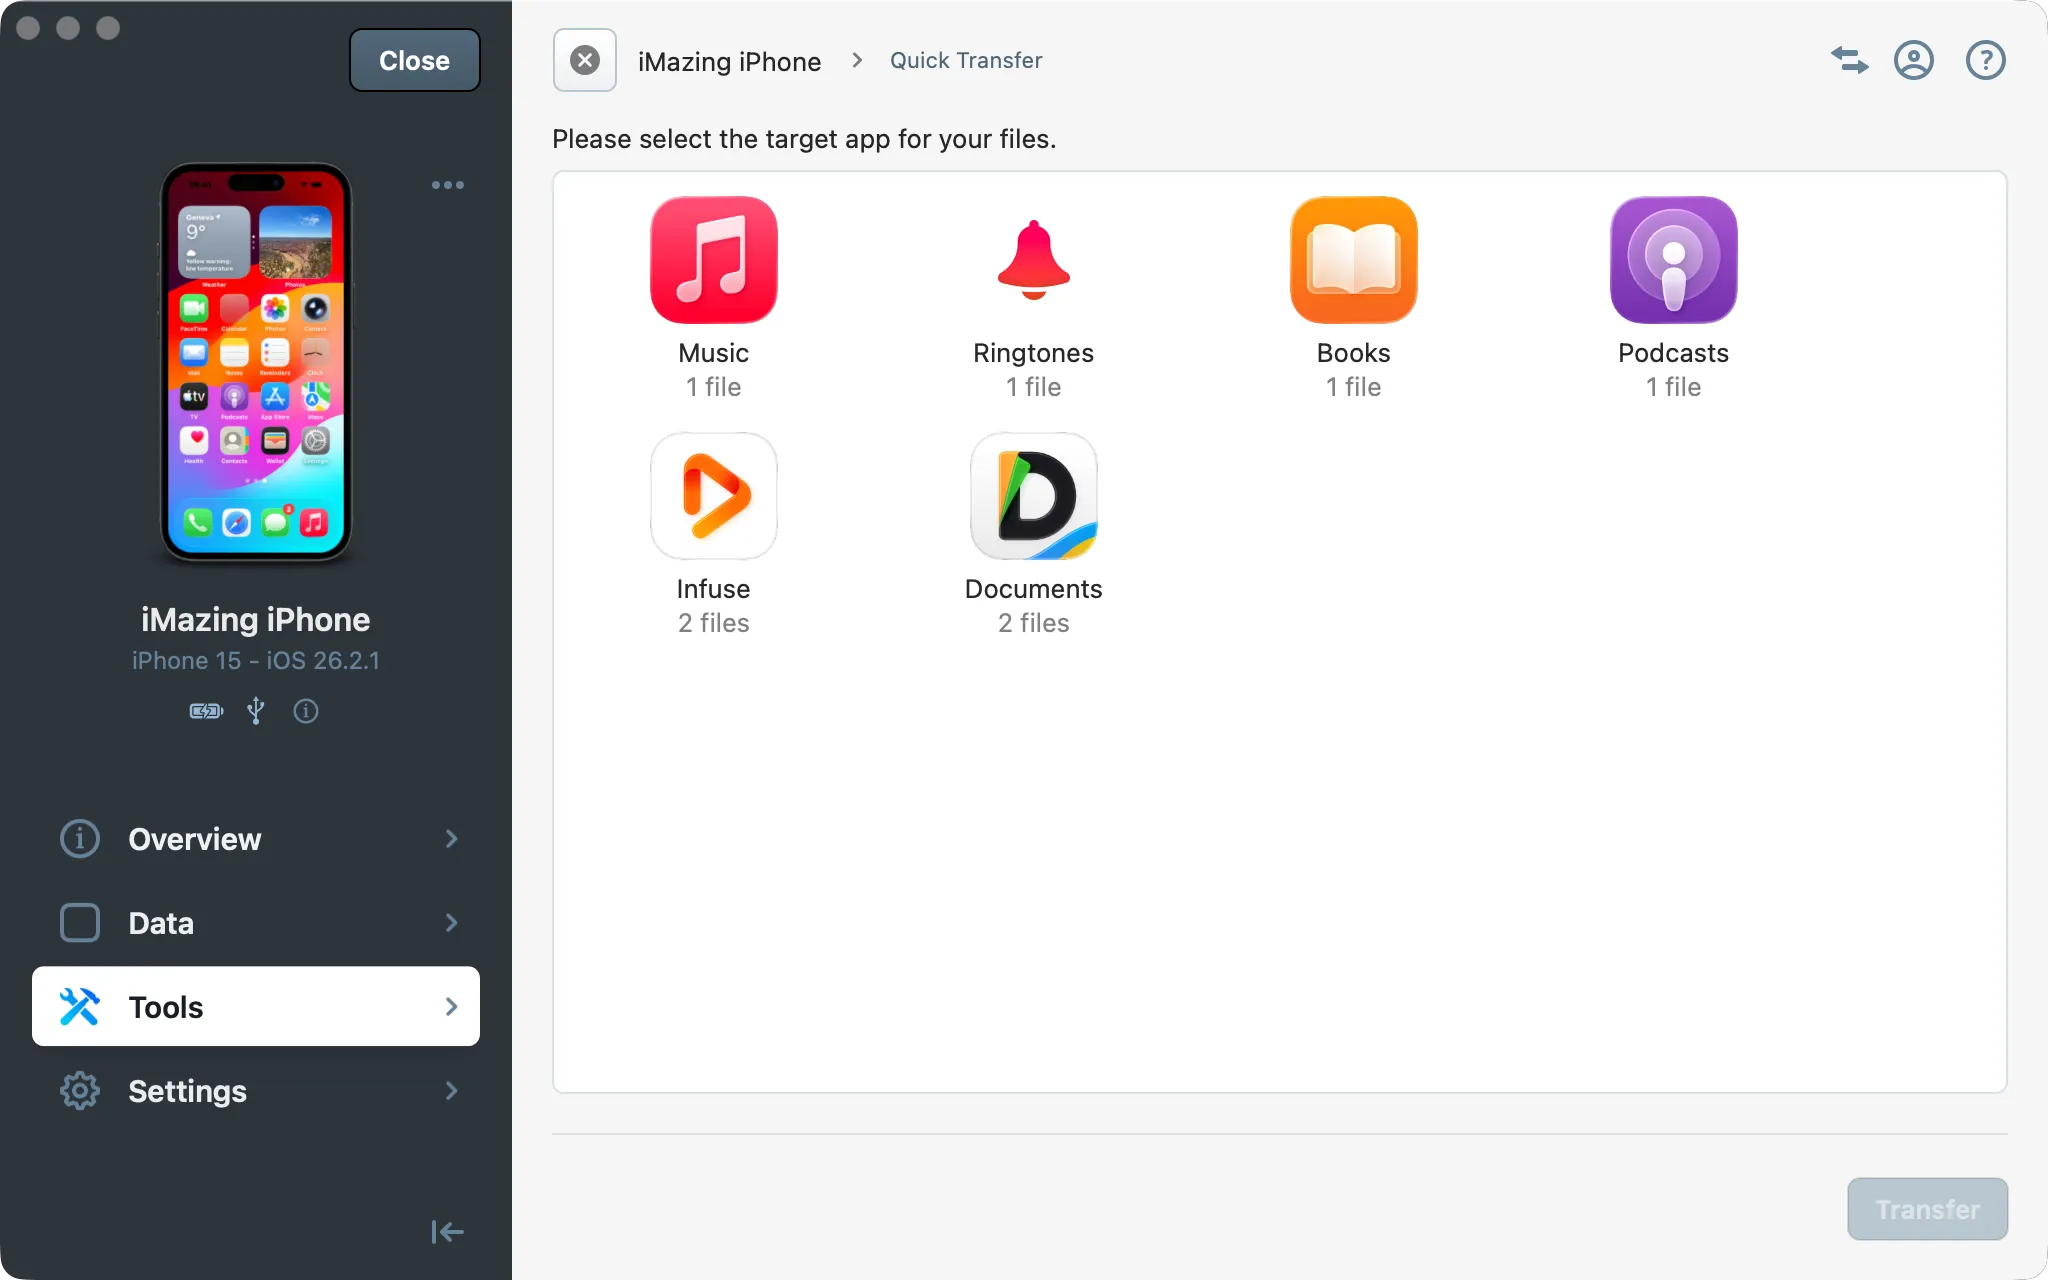Screen dimensions: 2048x1280
Task: Expand the Overview section chevron
Action: pyautogui.click(x=453, y=839)
